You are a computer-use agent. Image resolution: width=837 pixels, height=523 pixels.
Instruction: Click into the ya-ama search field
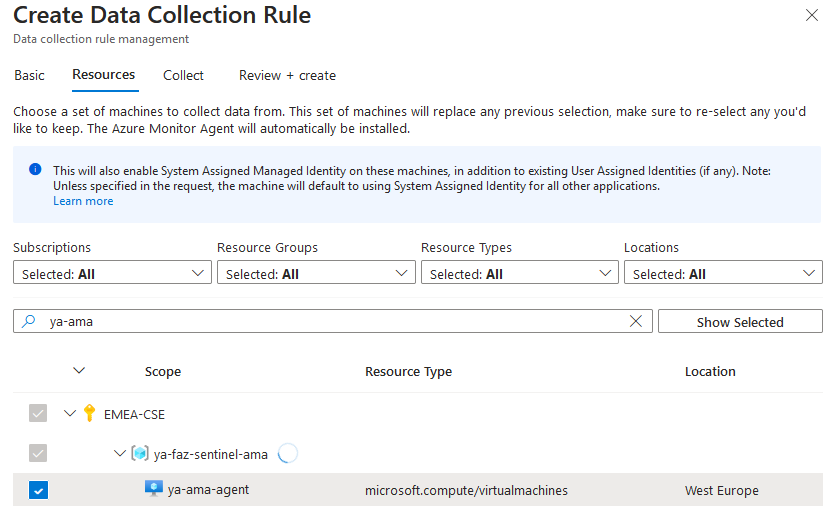pyautogui.click(x=330, y=322)
